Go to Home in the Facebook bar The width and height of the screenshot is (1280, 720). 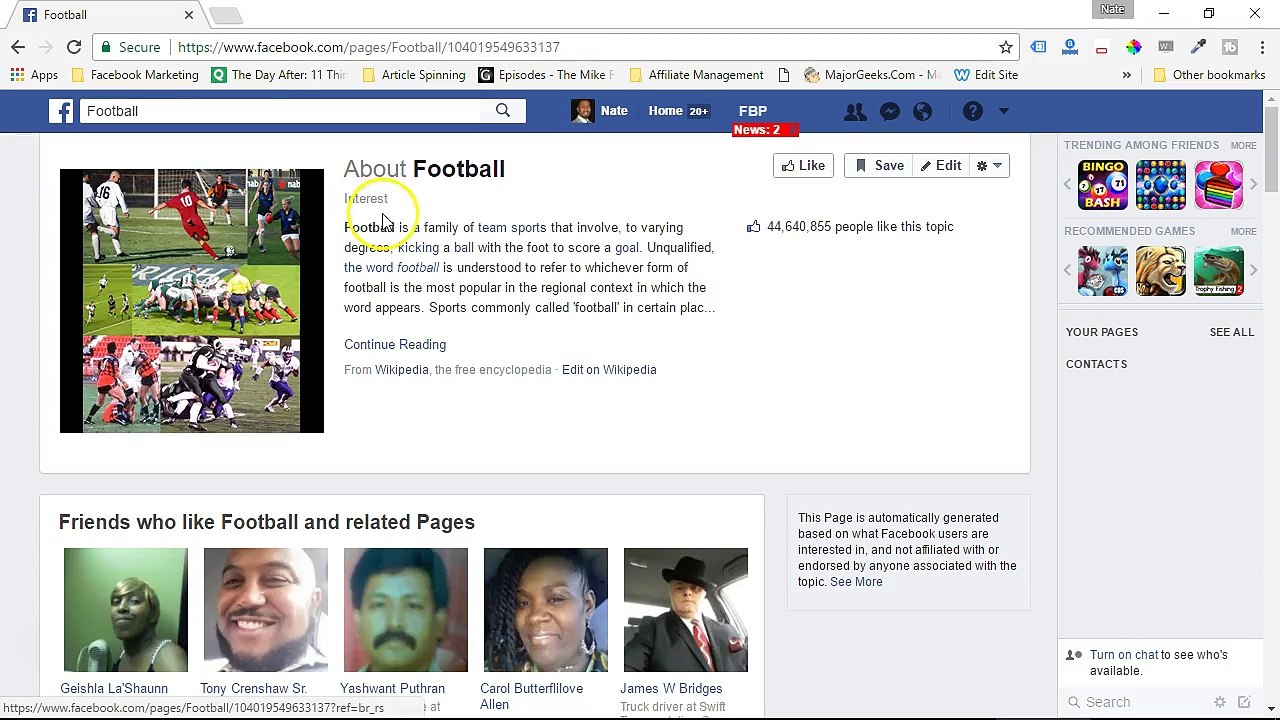[665, 111]
